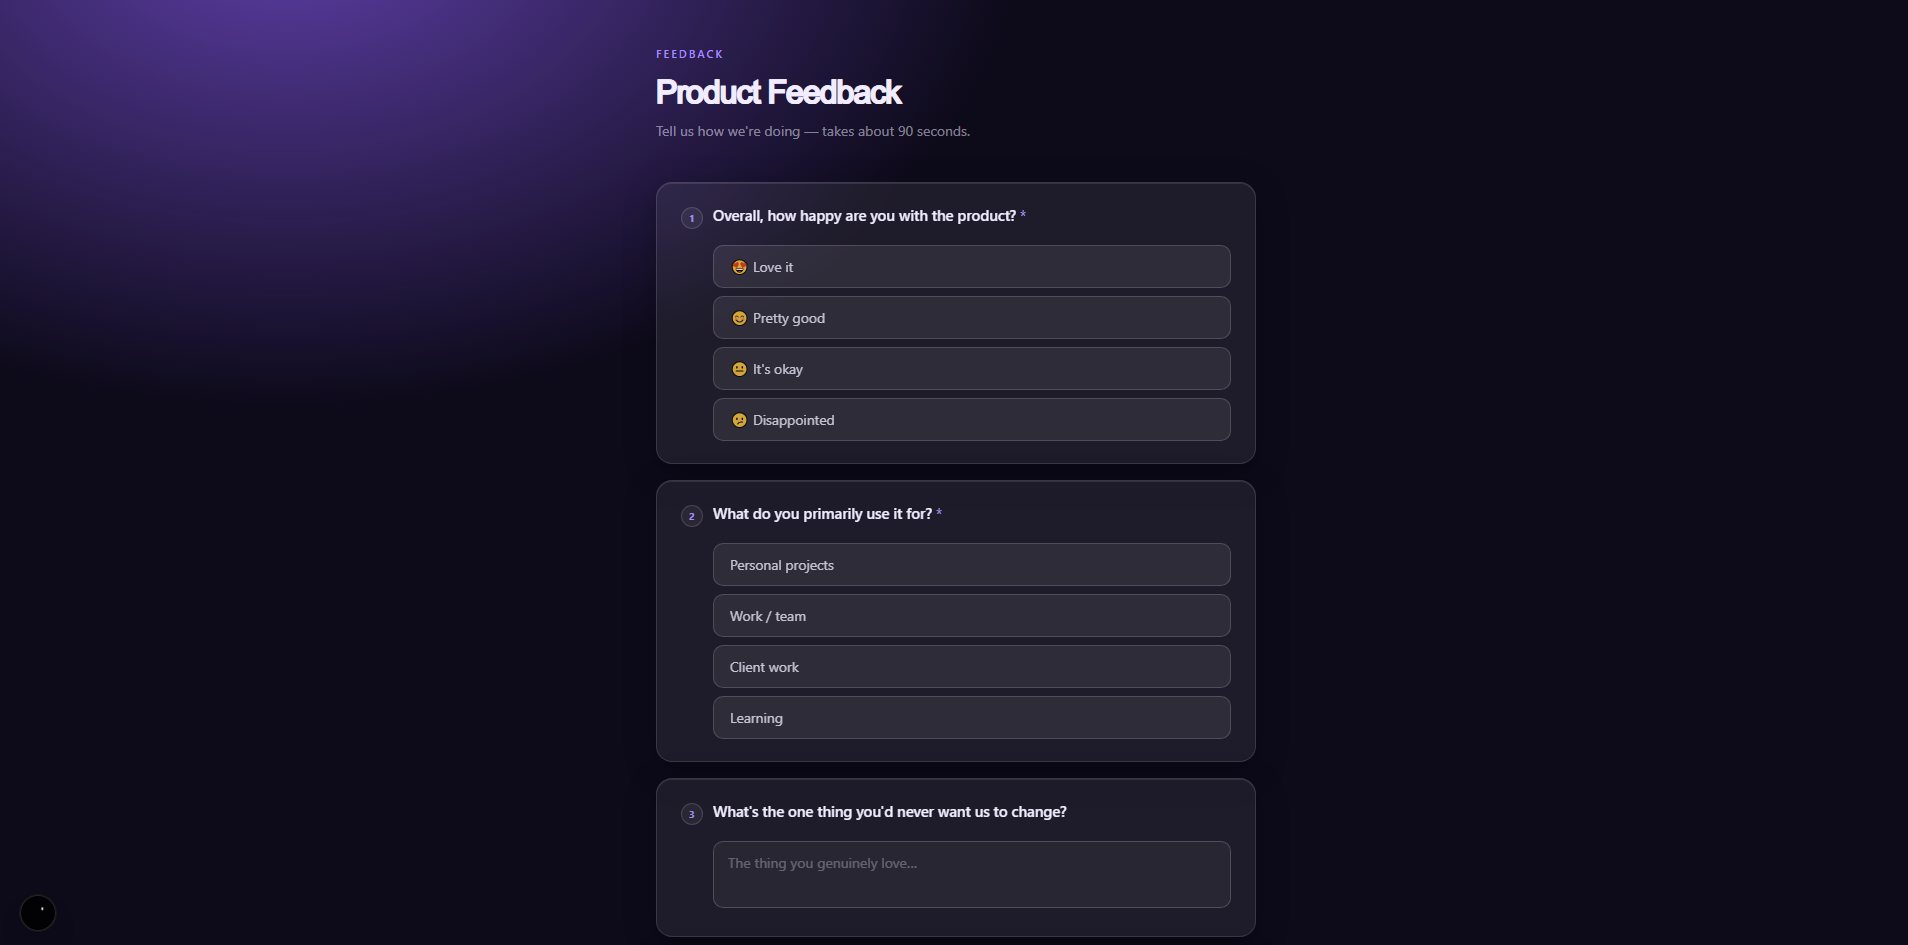Click the step 3 number badge
The width and height of the screenshot is (1908, 945).
691,814
